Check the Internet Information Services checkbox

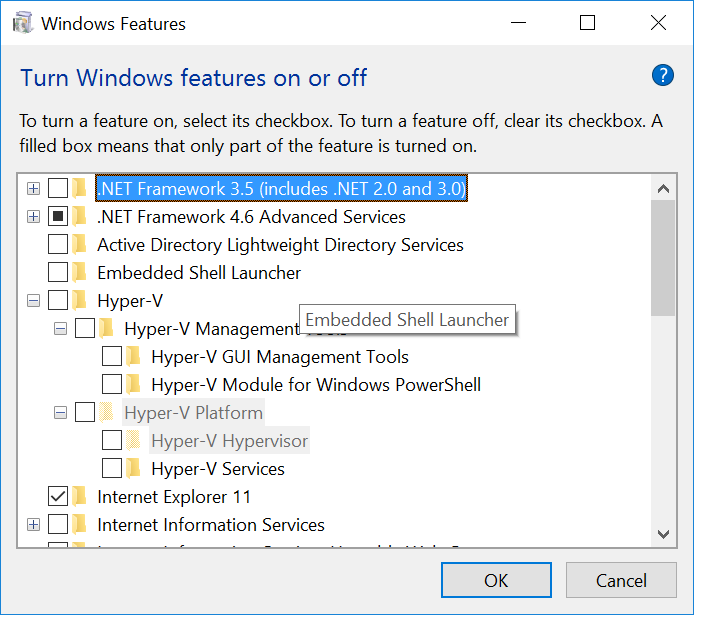point(58,524)
